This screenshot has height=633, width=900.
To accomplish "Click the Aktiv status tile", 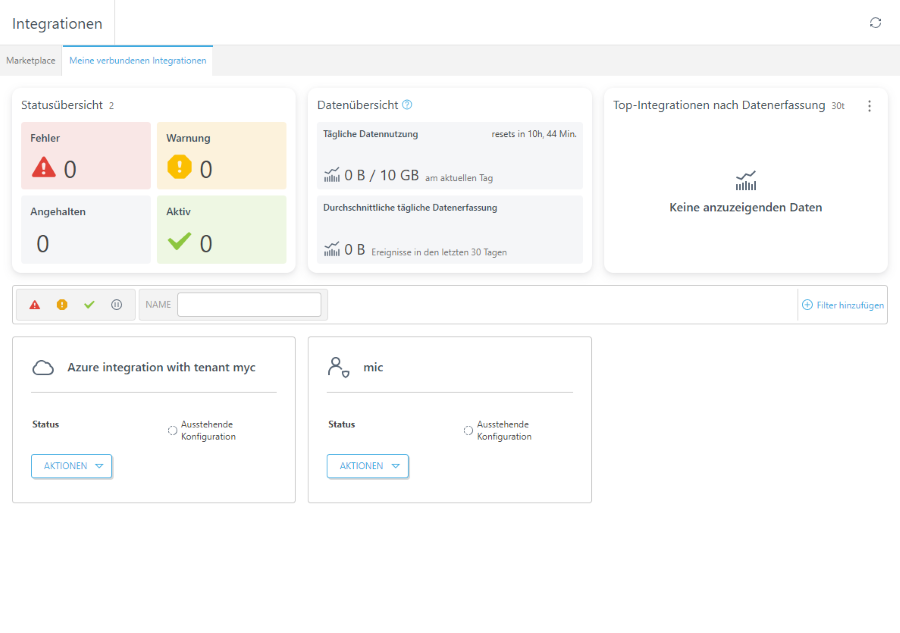I will (x=222, y=230).
